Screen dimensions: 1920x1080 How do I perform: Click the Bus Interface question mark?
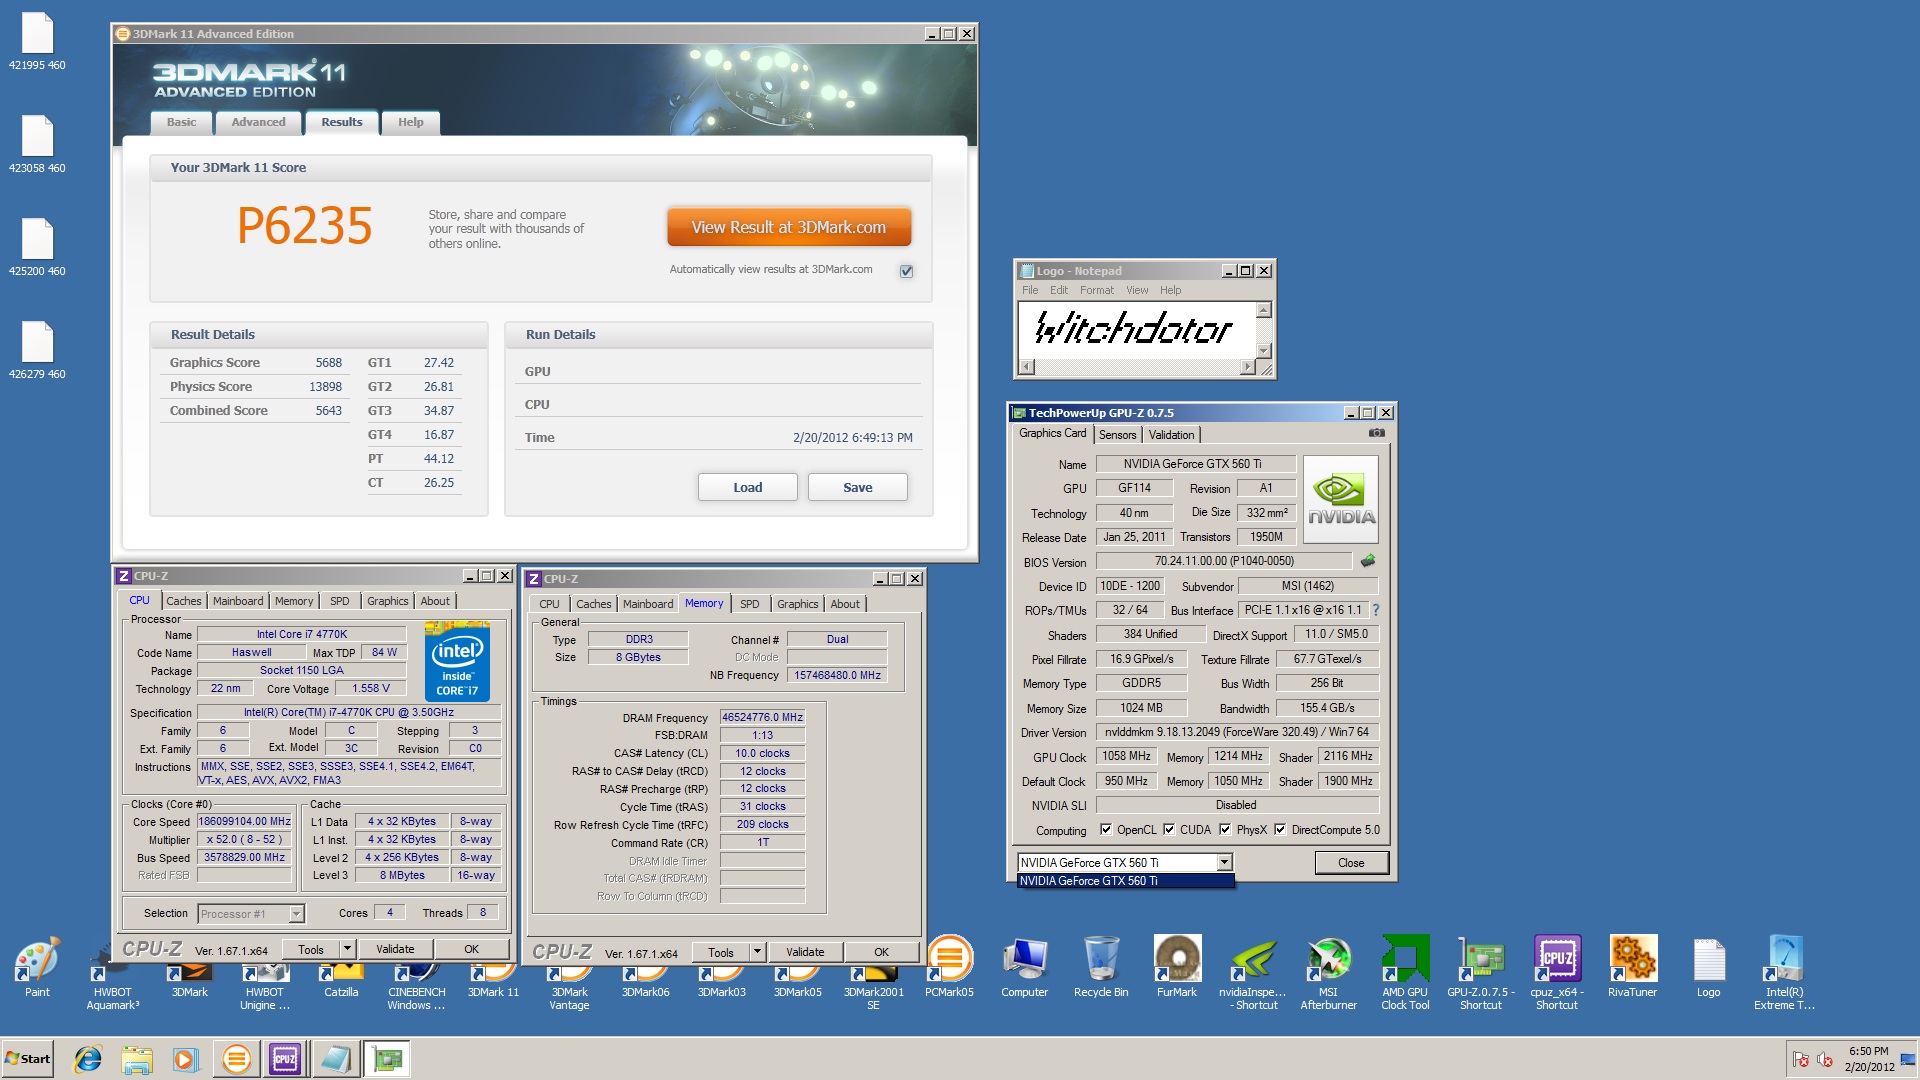coord(1376,610)
